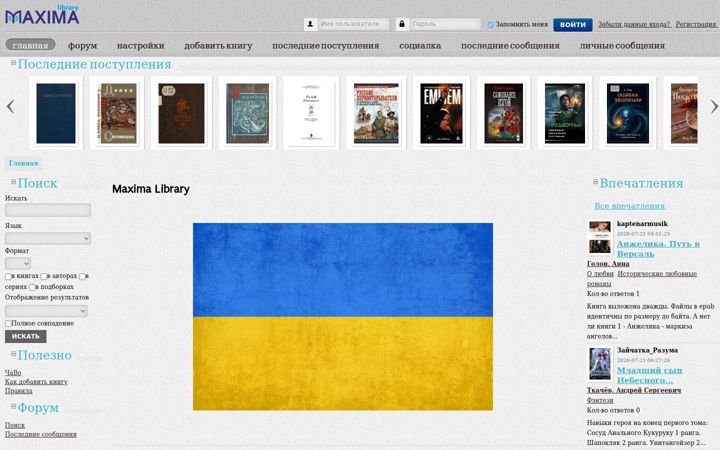Image resolution: width=720 pixels, height=450 pixels.
Task: Open the 'Отображение результатов' dropdown
Action: pos(46,311)
